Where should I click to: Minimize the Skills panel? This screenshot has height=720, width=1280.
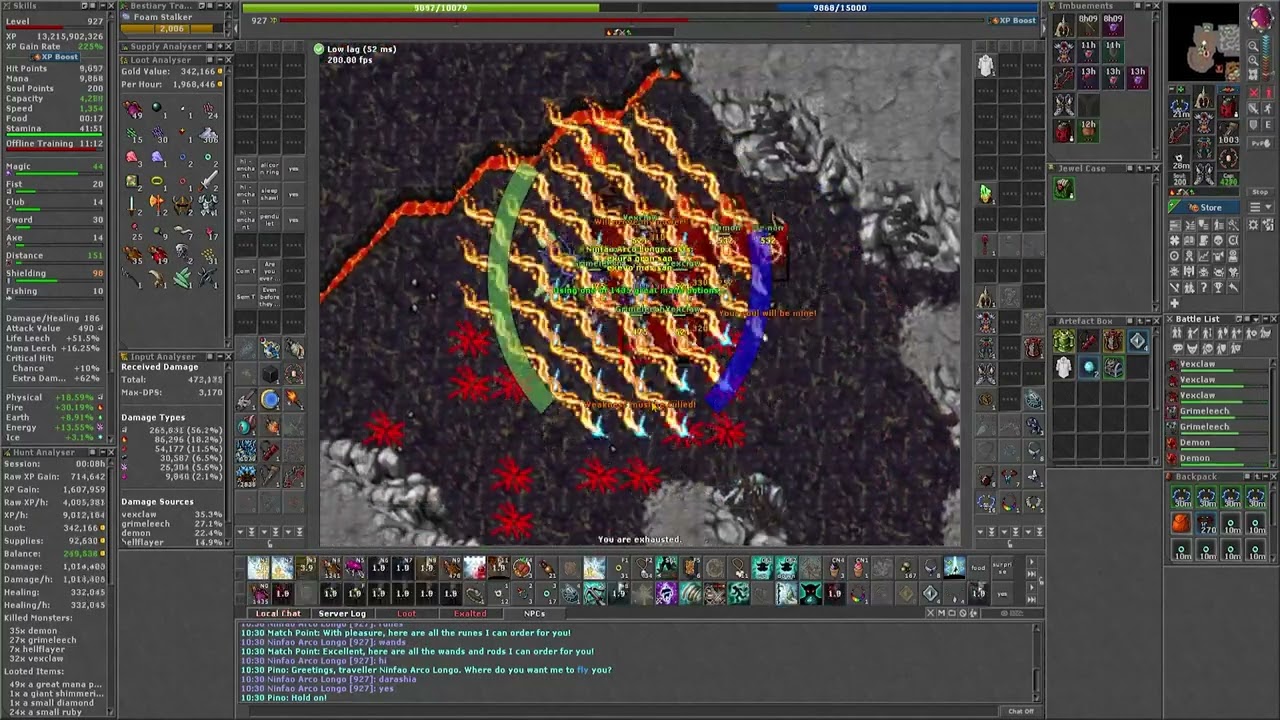(103, 6)
